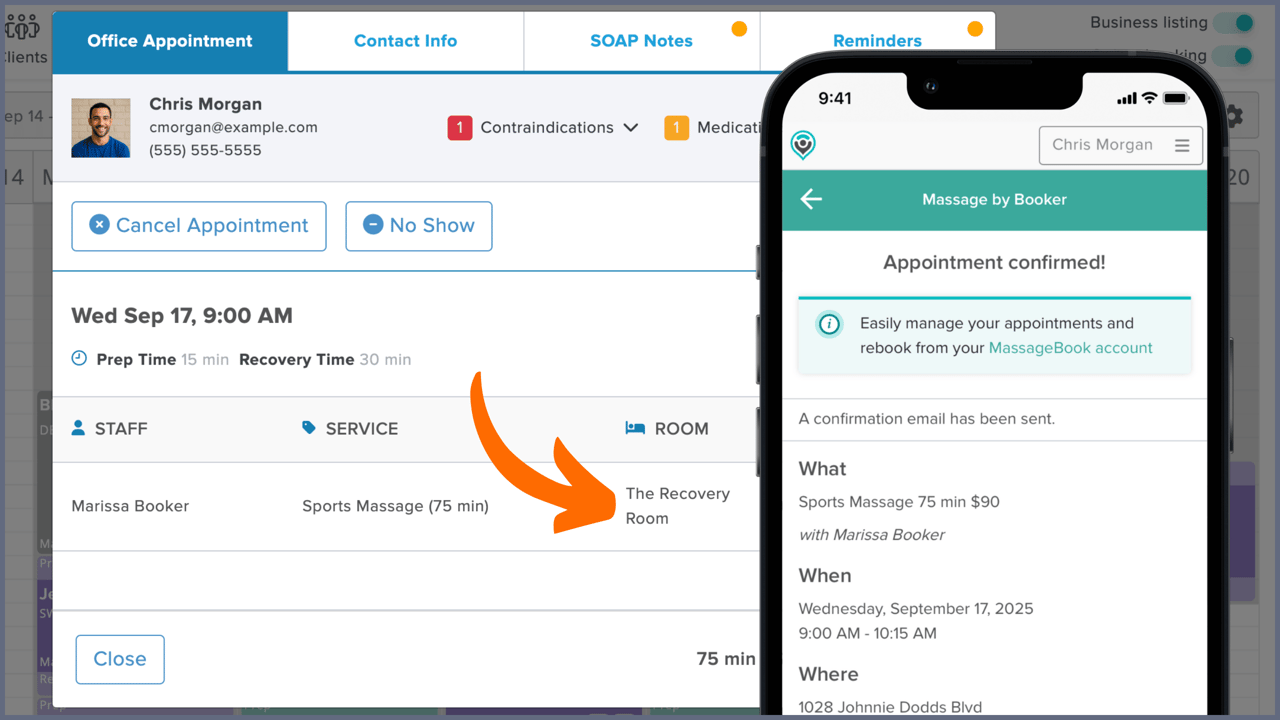Toggle the online booking switch below Business listing

click(x=1232, y=56)
